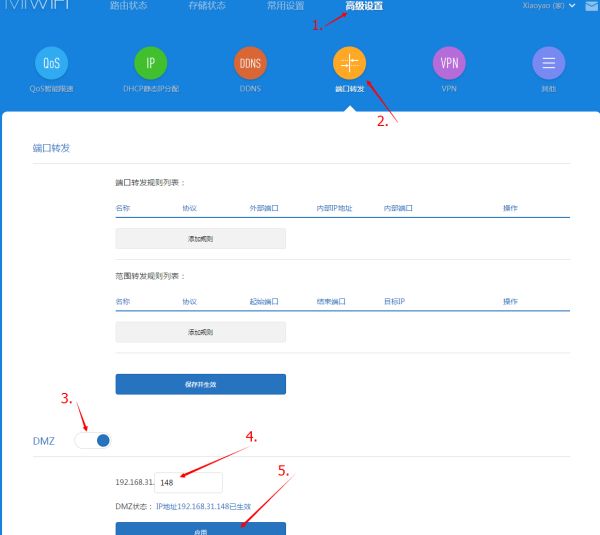600x535 pixels.
Task: Toggle the DMZ switch
Action: pyautogui.click(x=93, y=440)
